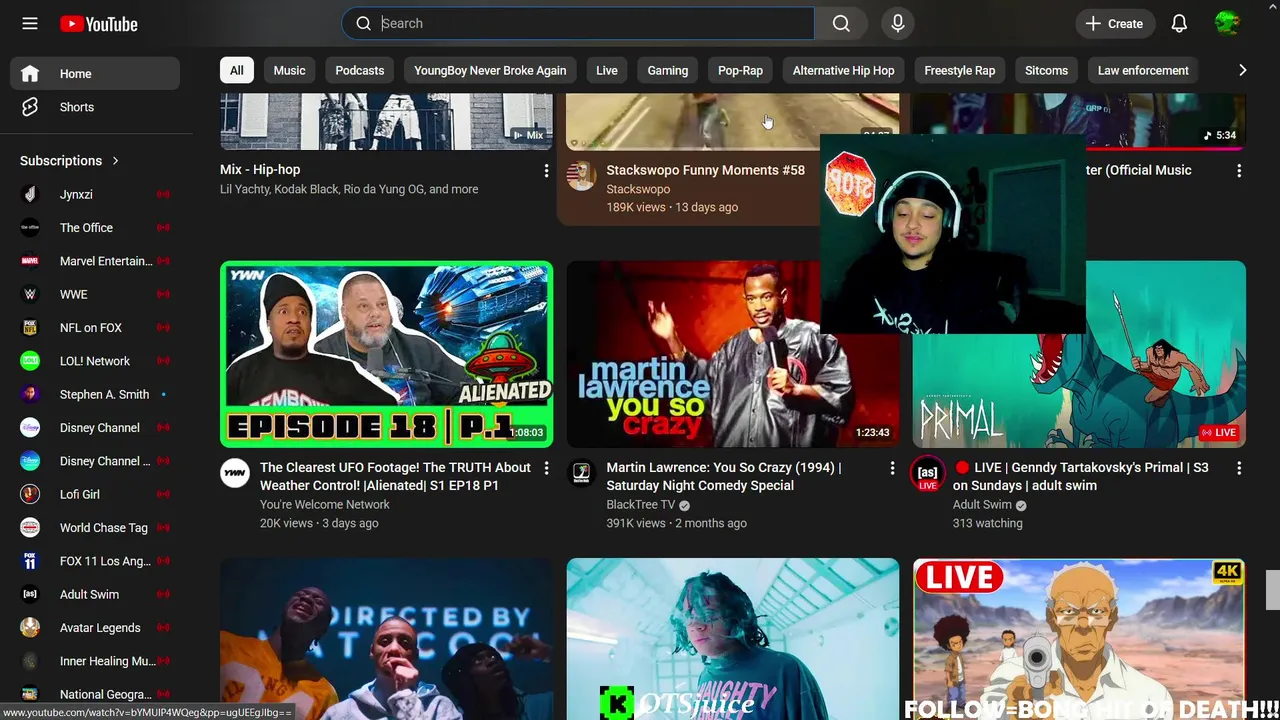Open Lofi Girl subscription

(95, 494)
